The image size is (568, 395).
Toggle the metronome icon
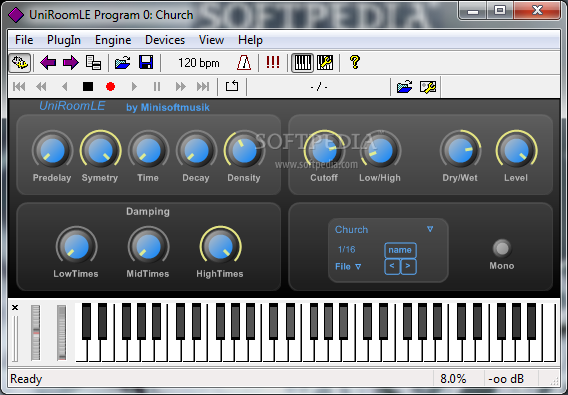coord(244,62)
